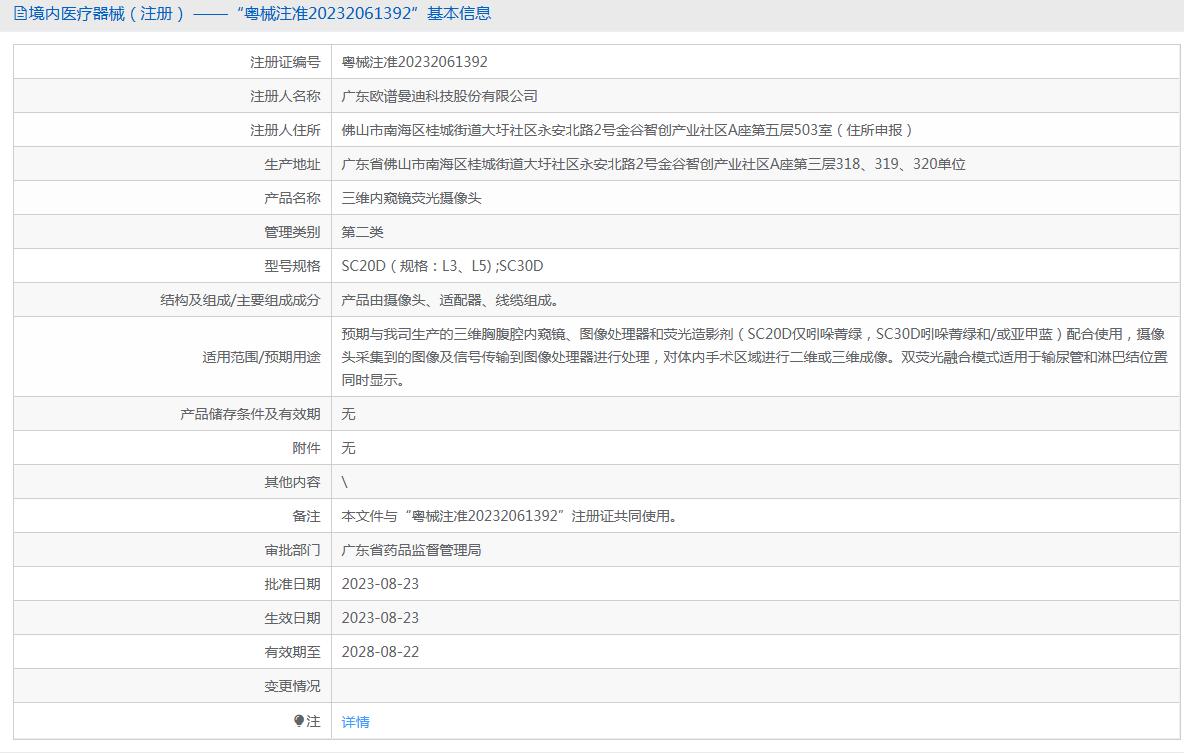Select the 第二类 management class value

[x=362, y=232]
